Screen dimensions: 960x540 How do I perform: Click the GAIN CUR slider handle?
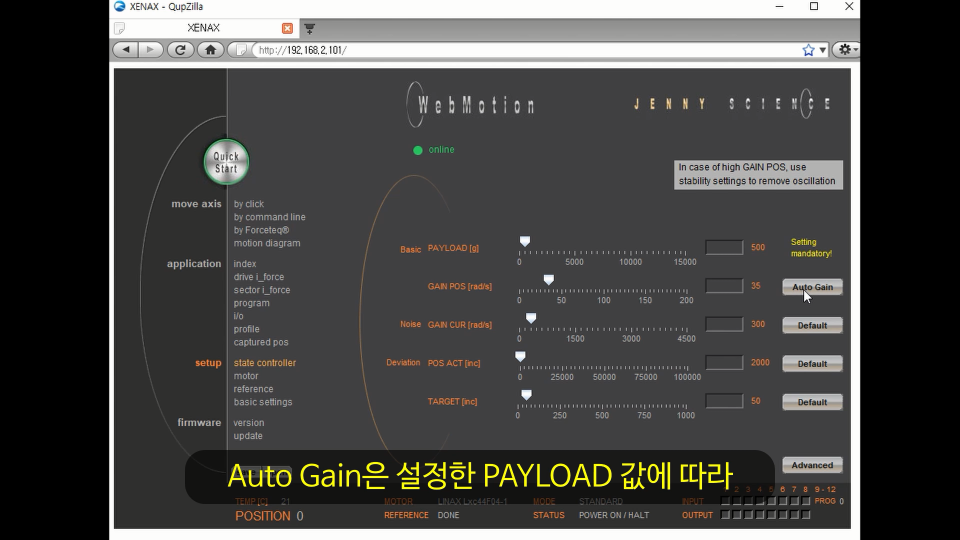531,318
